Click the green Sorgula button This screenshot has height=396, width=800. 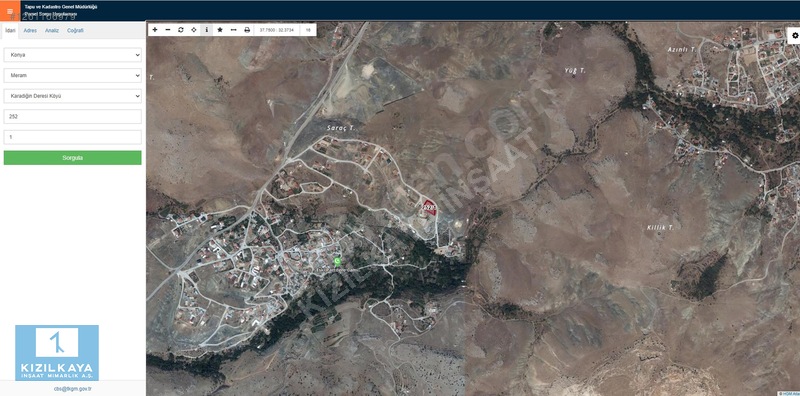[x=72, y=158]
